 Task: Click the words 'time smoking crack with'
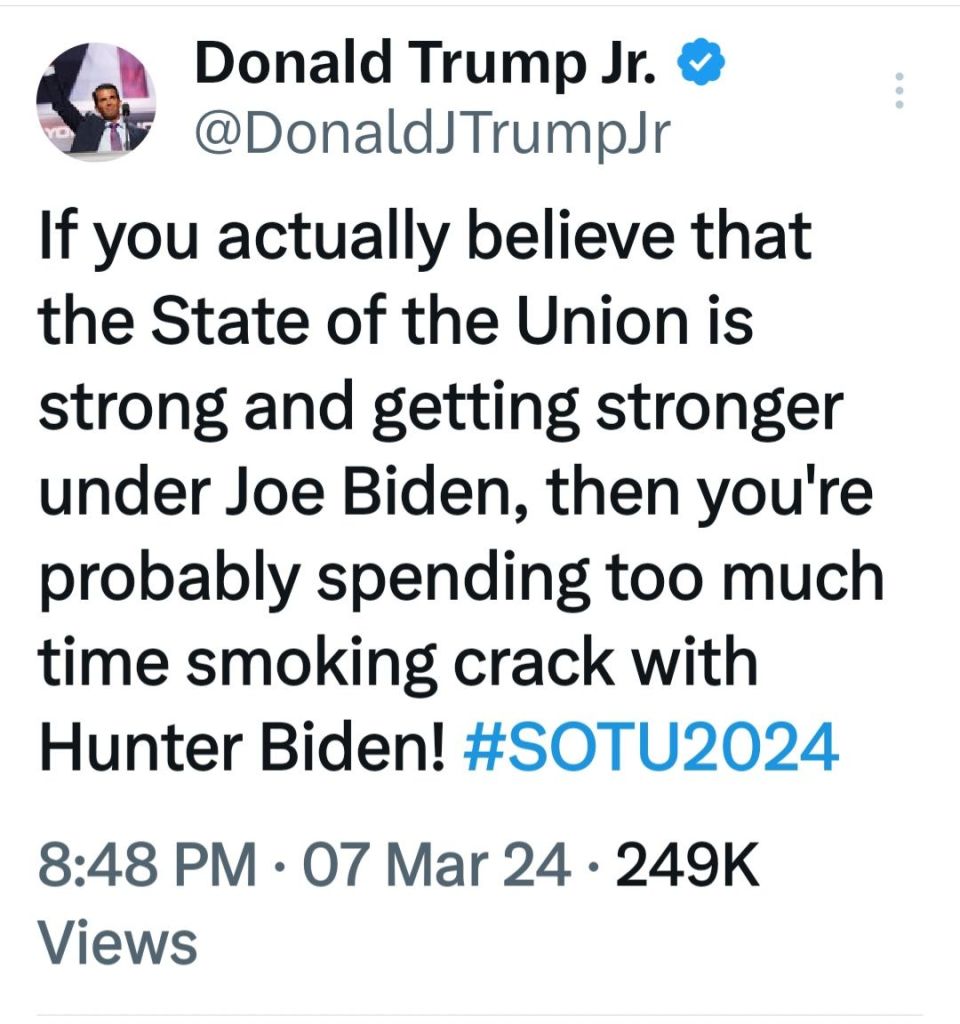tap(396, 664)
